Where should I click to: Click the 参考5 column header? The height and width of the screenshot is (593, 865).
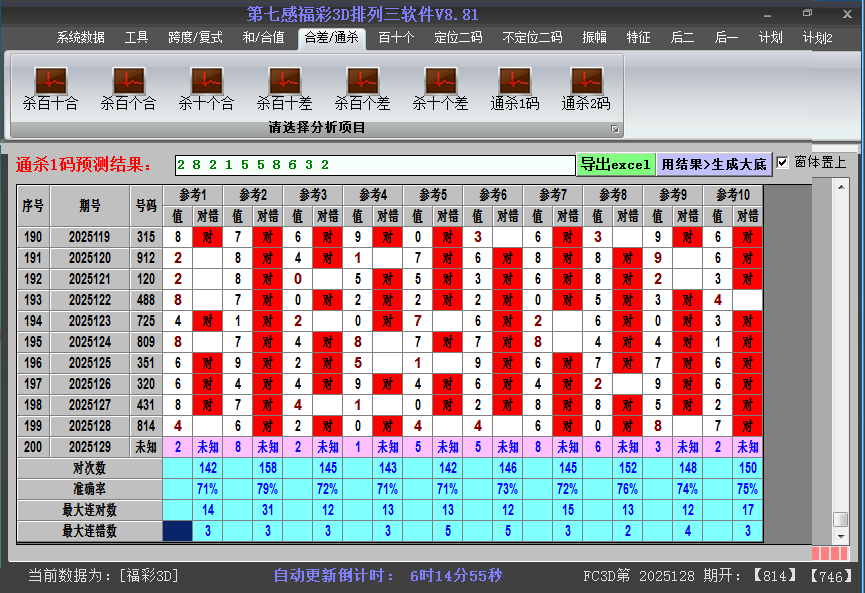[x=433, y=195]
